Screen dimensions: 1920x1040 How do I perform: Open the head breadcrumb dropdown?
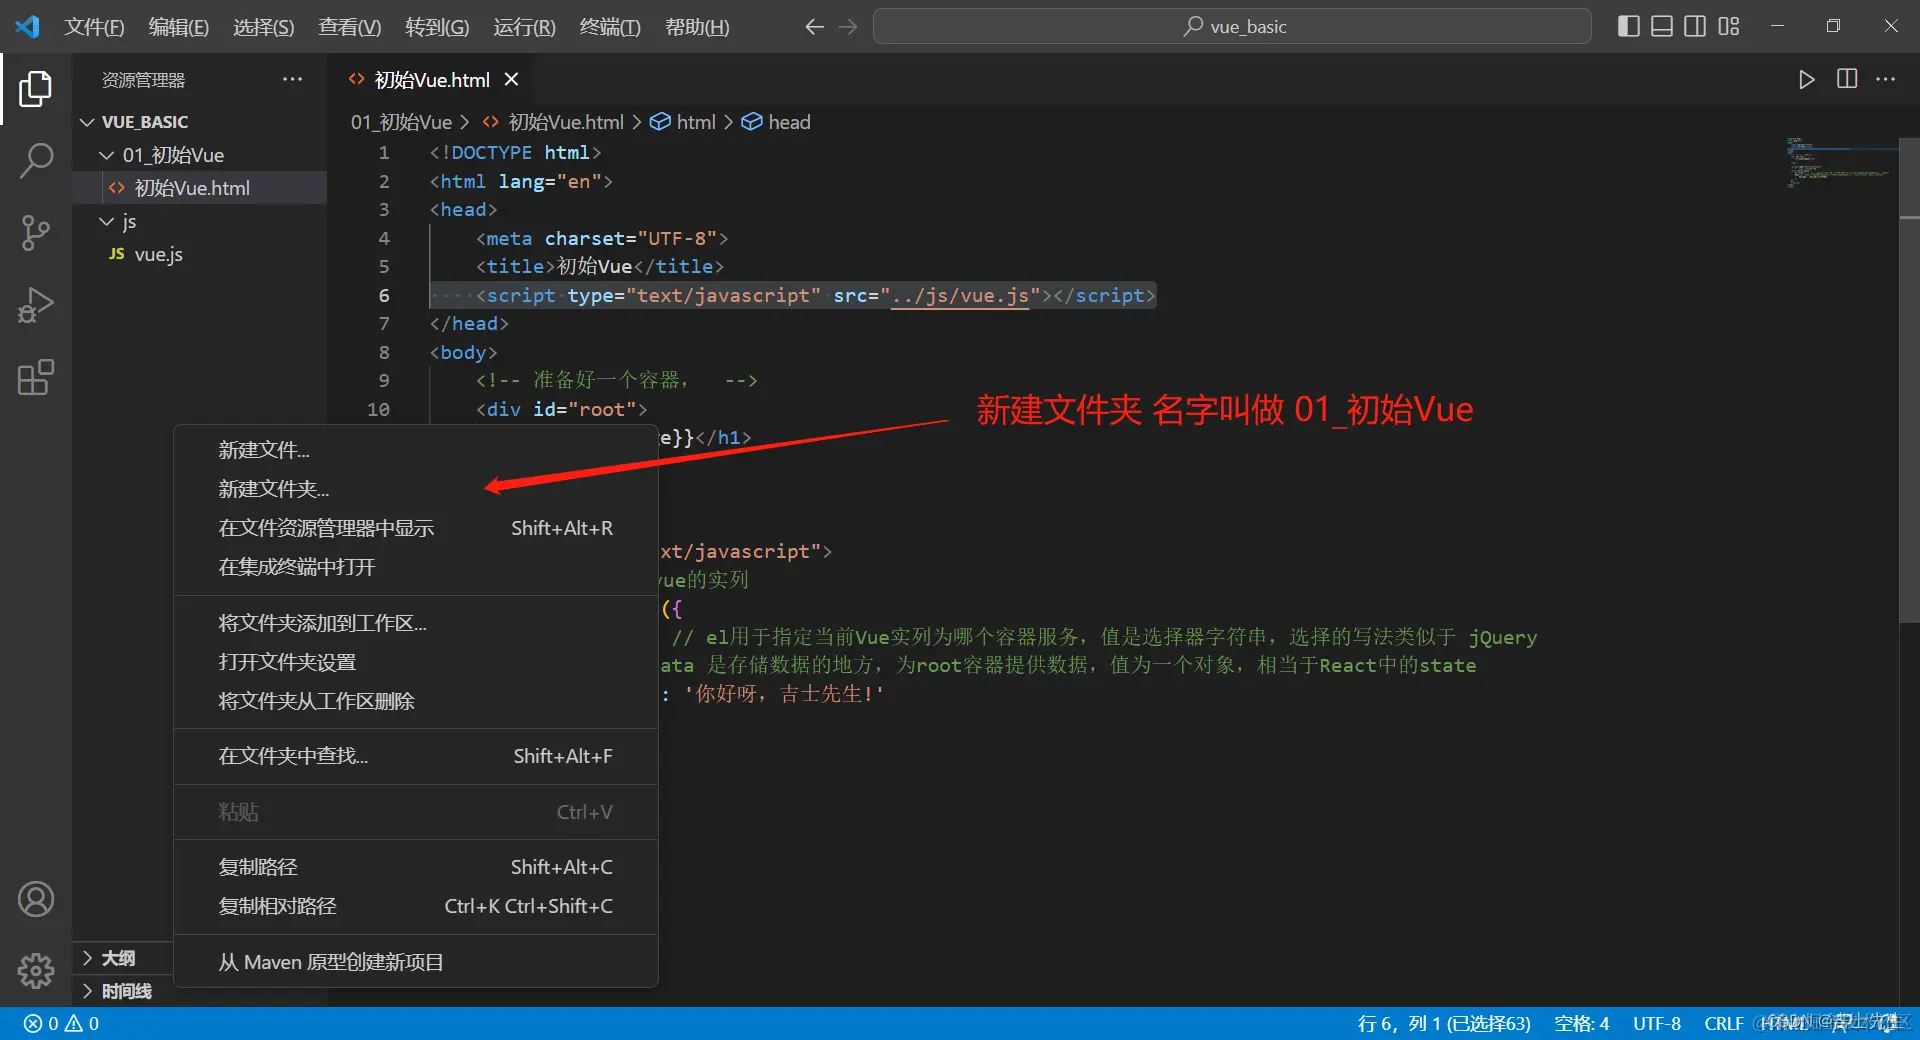[776, 122]
